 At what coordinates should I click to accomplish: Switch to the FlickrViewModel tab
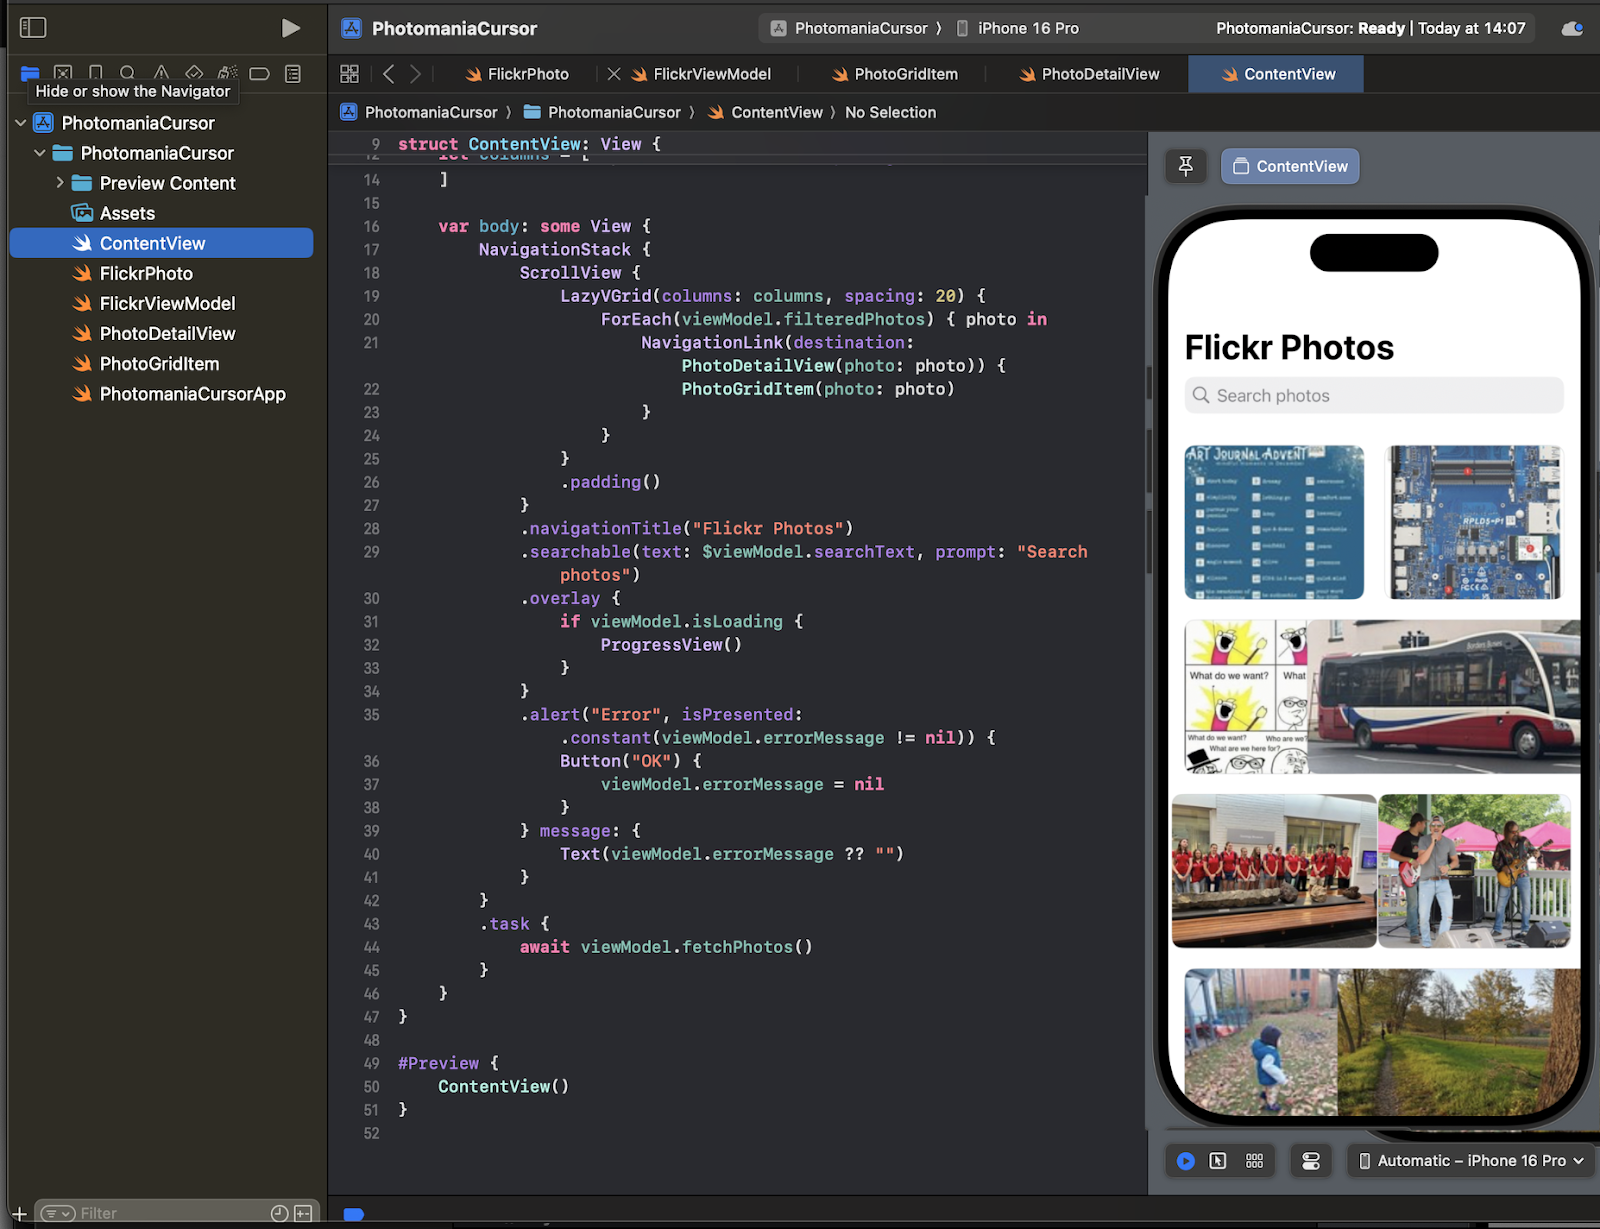click(701, 74)
